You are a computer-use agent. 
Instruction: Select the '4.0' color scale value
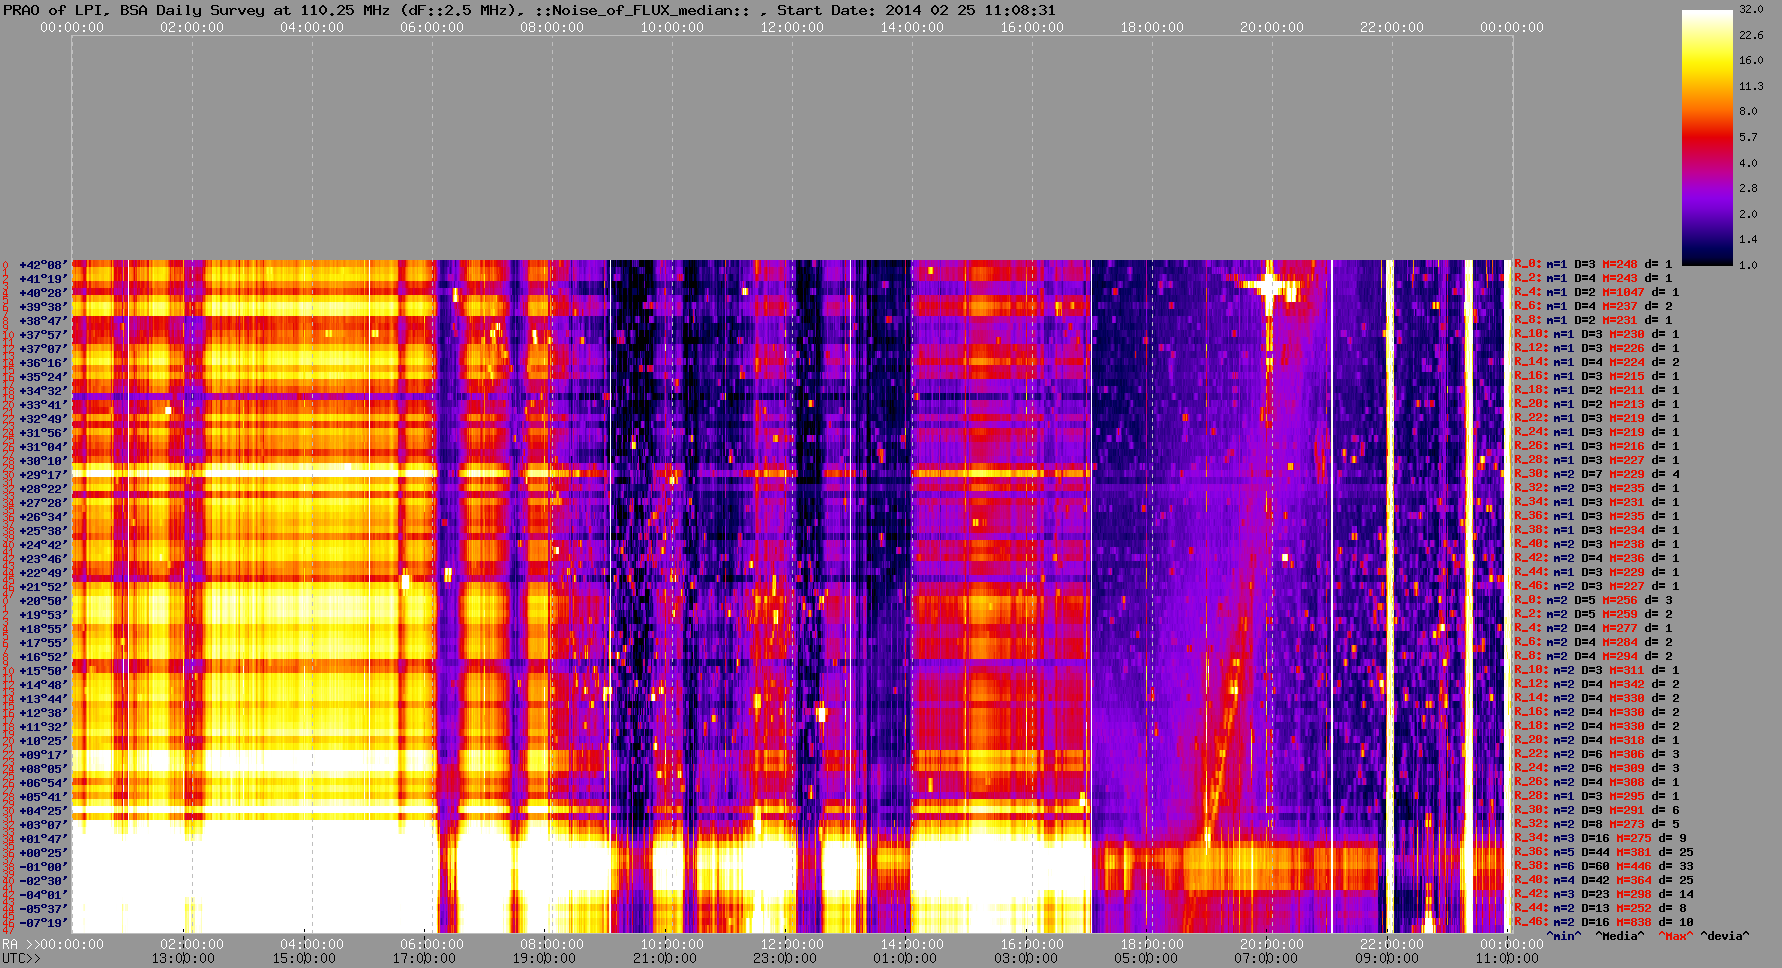pyautogui.click(x=1748, y=162)
